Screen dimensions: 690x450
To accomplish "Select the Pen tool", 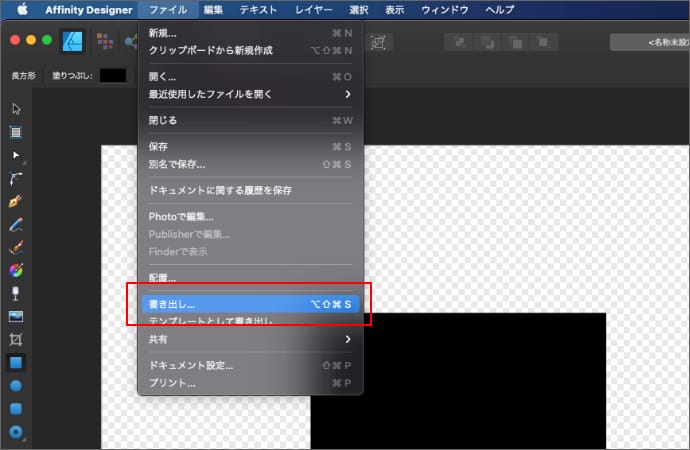I will [16, 201].
